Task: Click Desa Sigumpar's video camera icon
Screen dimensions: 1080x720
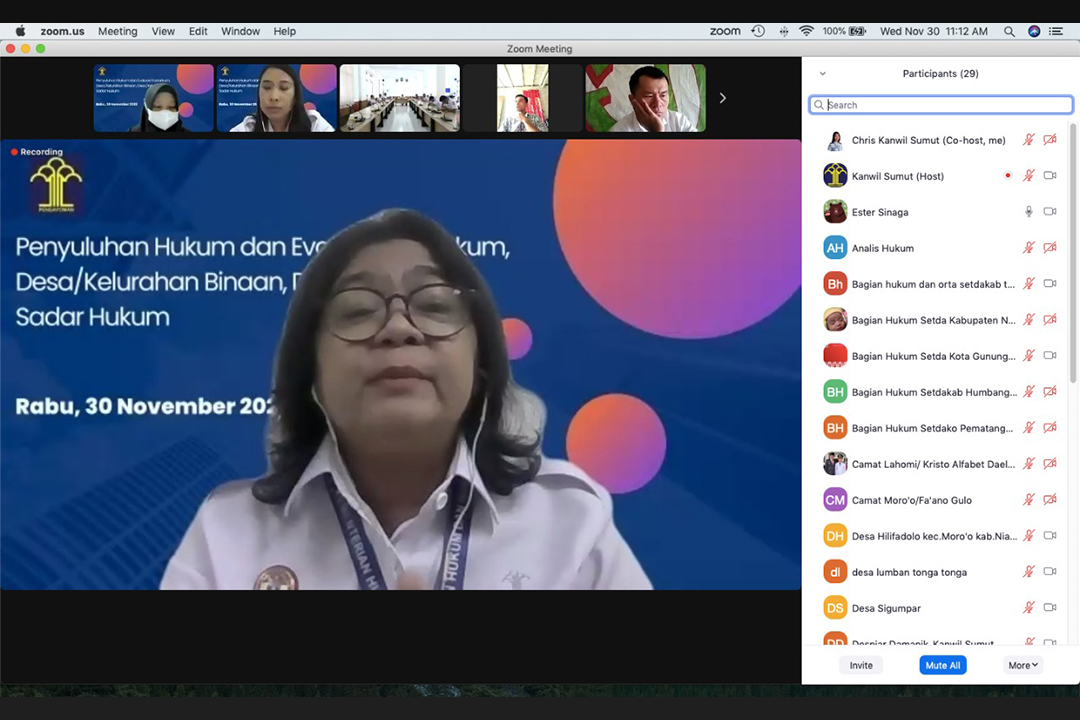Action: [x=1050, y=608]
